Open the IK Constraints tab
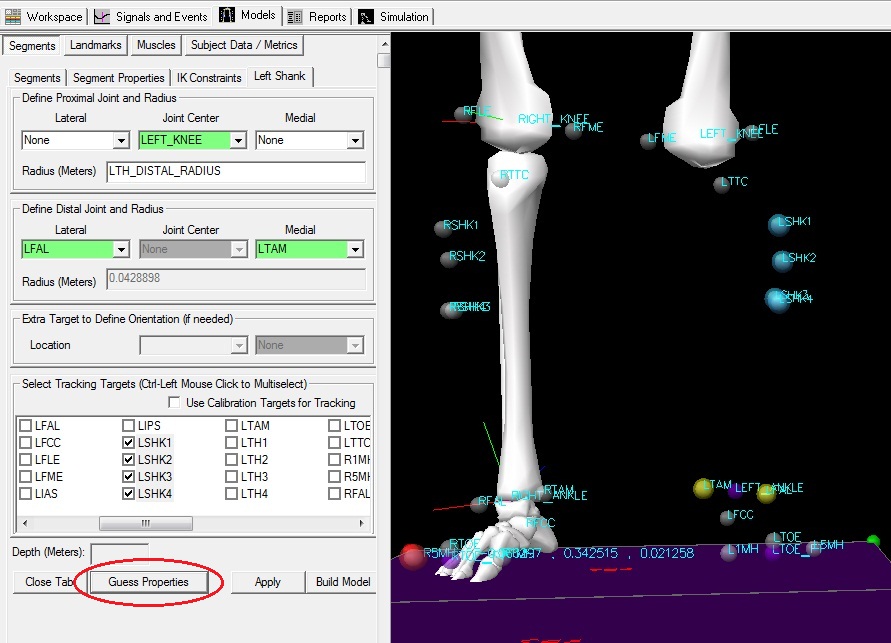Viewport: 891px width, 643px height. [x=209, y=78]
